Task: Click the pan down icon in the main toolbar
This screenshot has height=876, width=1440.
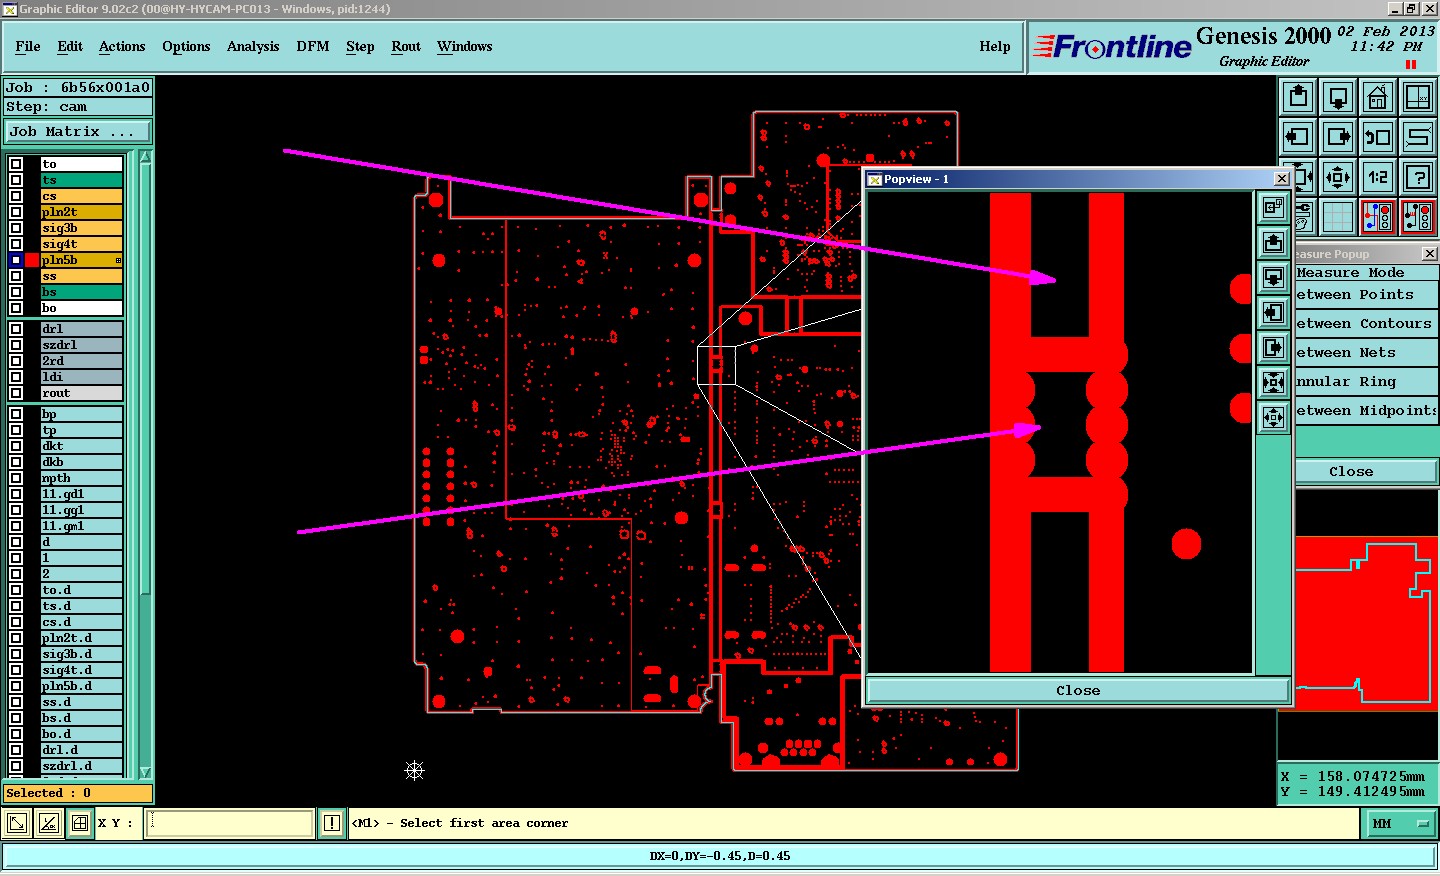Action: click(x=1338, y=97)
